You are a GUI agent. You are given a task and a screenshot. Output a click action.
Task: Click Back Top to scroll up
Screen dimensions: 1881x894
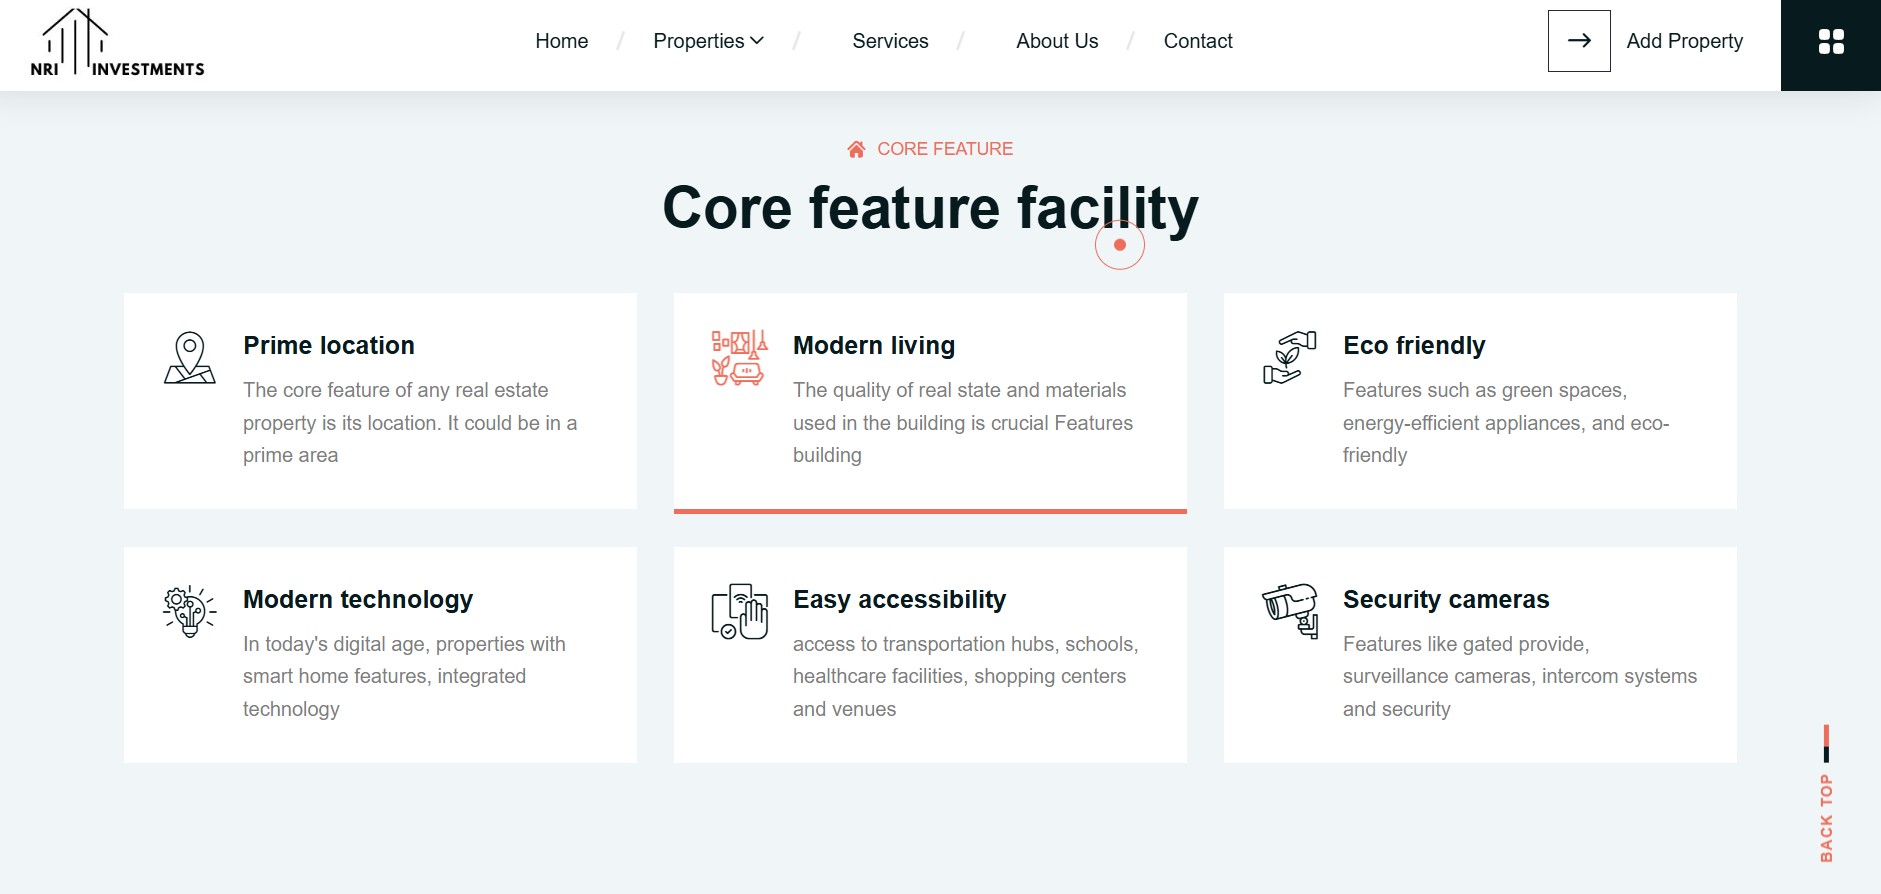[1826, 815]
